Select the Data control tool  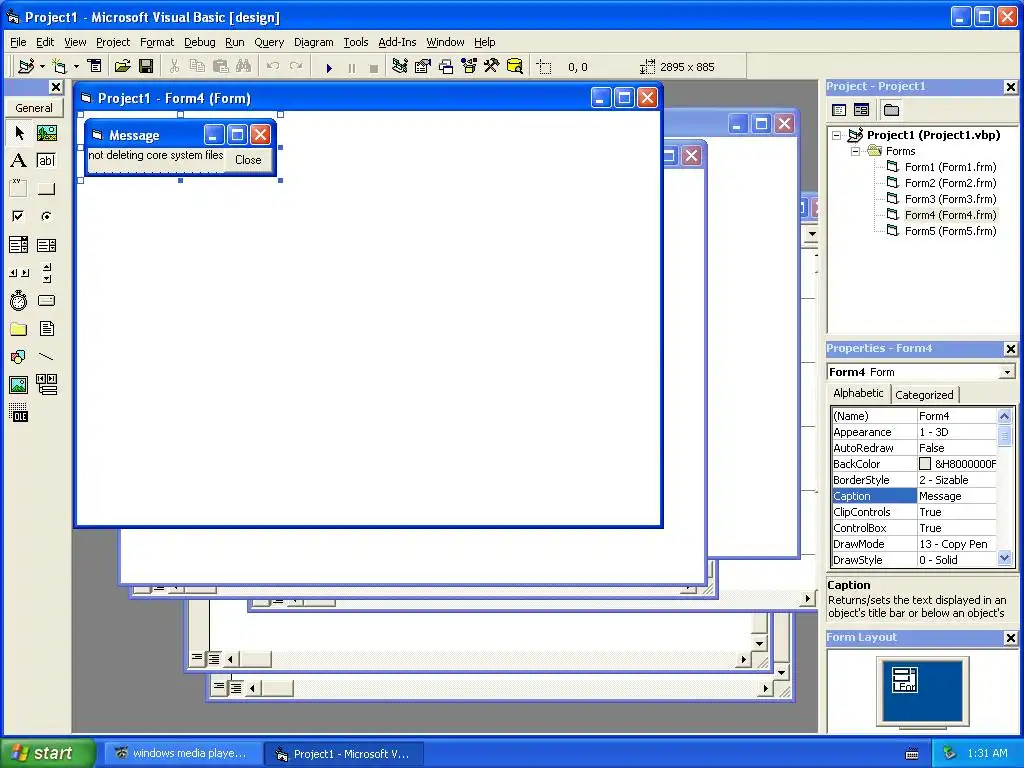click(46, 385)
